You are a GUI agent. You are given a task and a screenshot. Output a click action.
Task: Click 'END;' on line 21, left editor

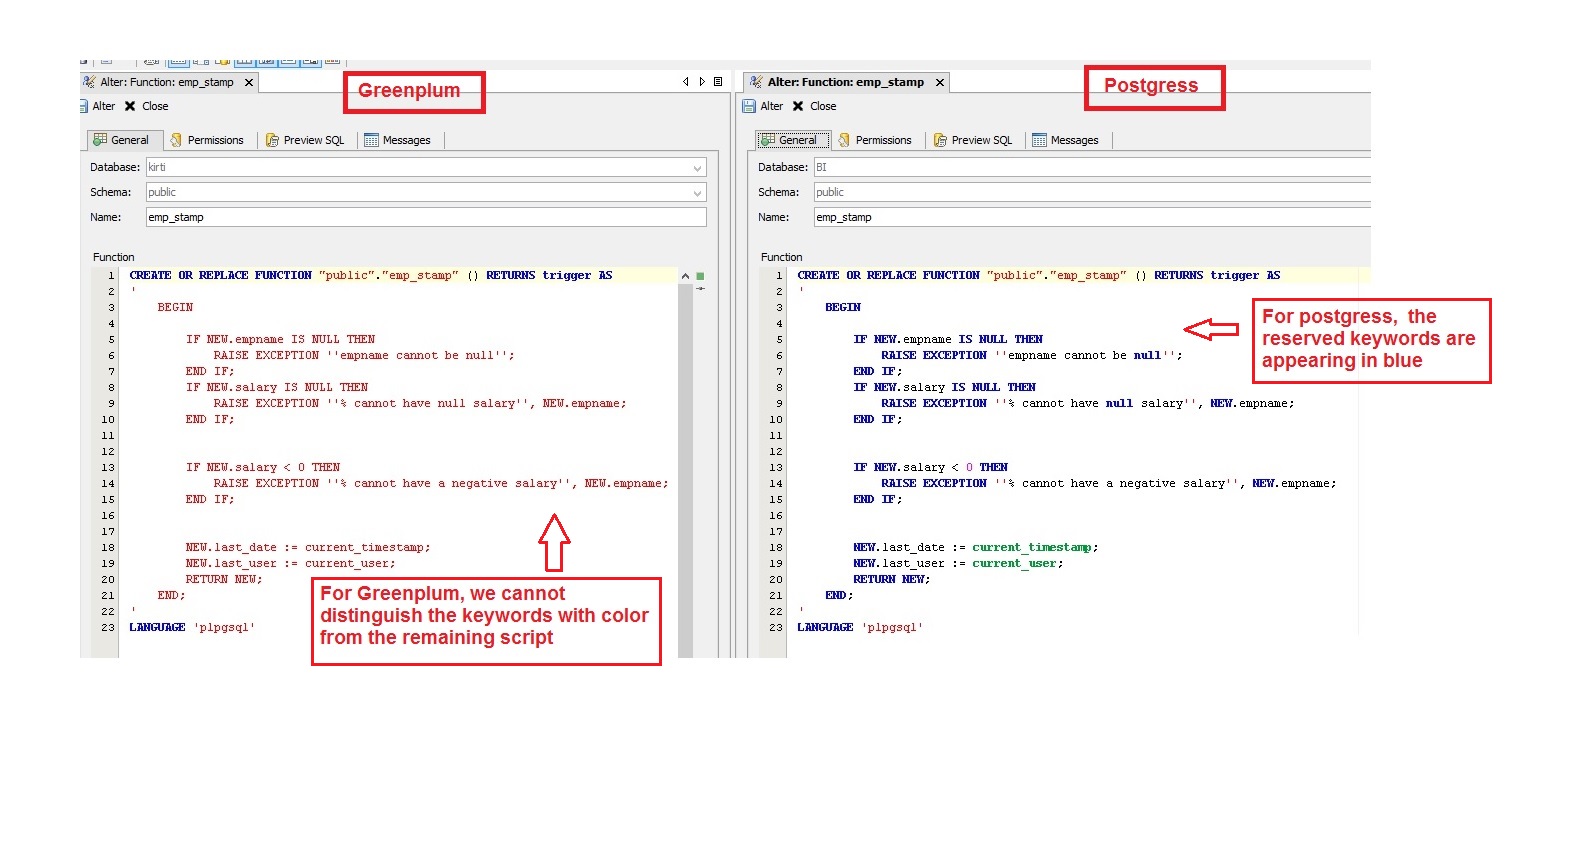(x=171, y=595)
